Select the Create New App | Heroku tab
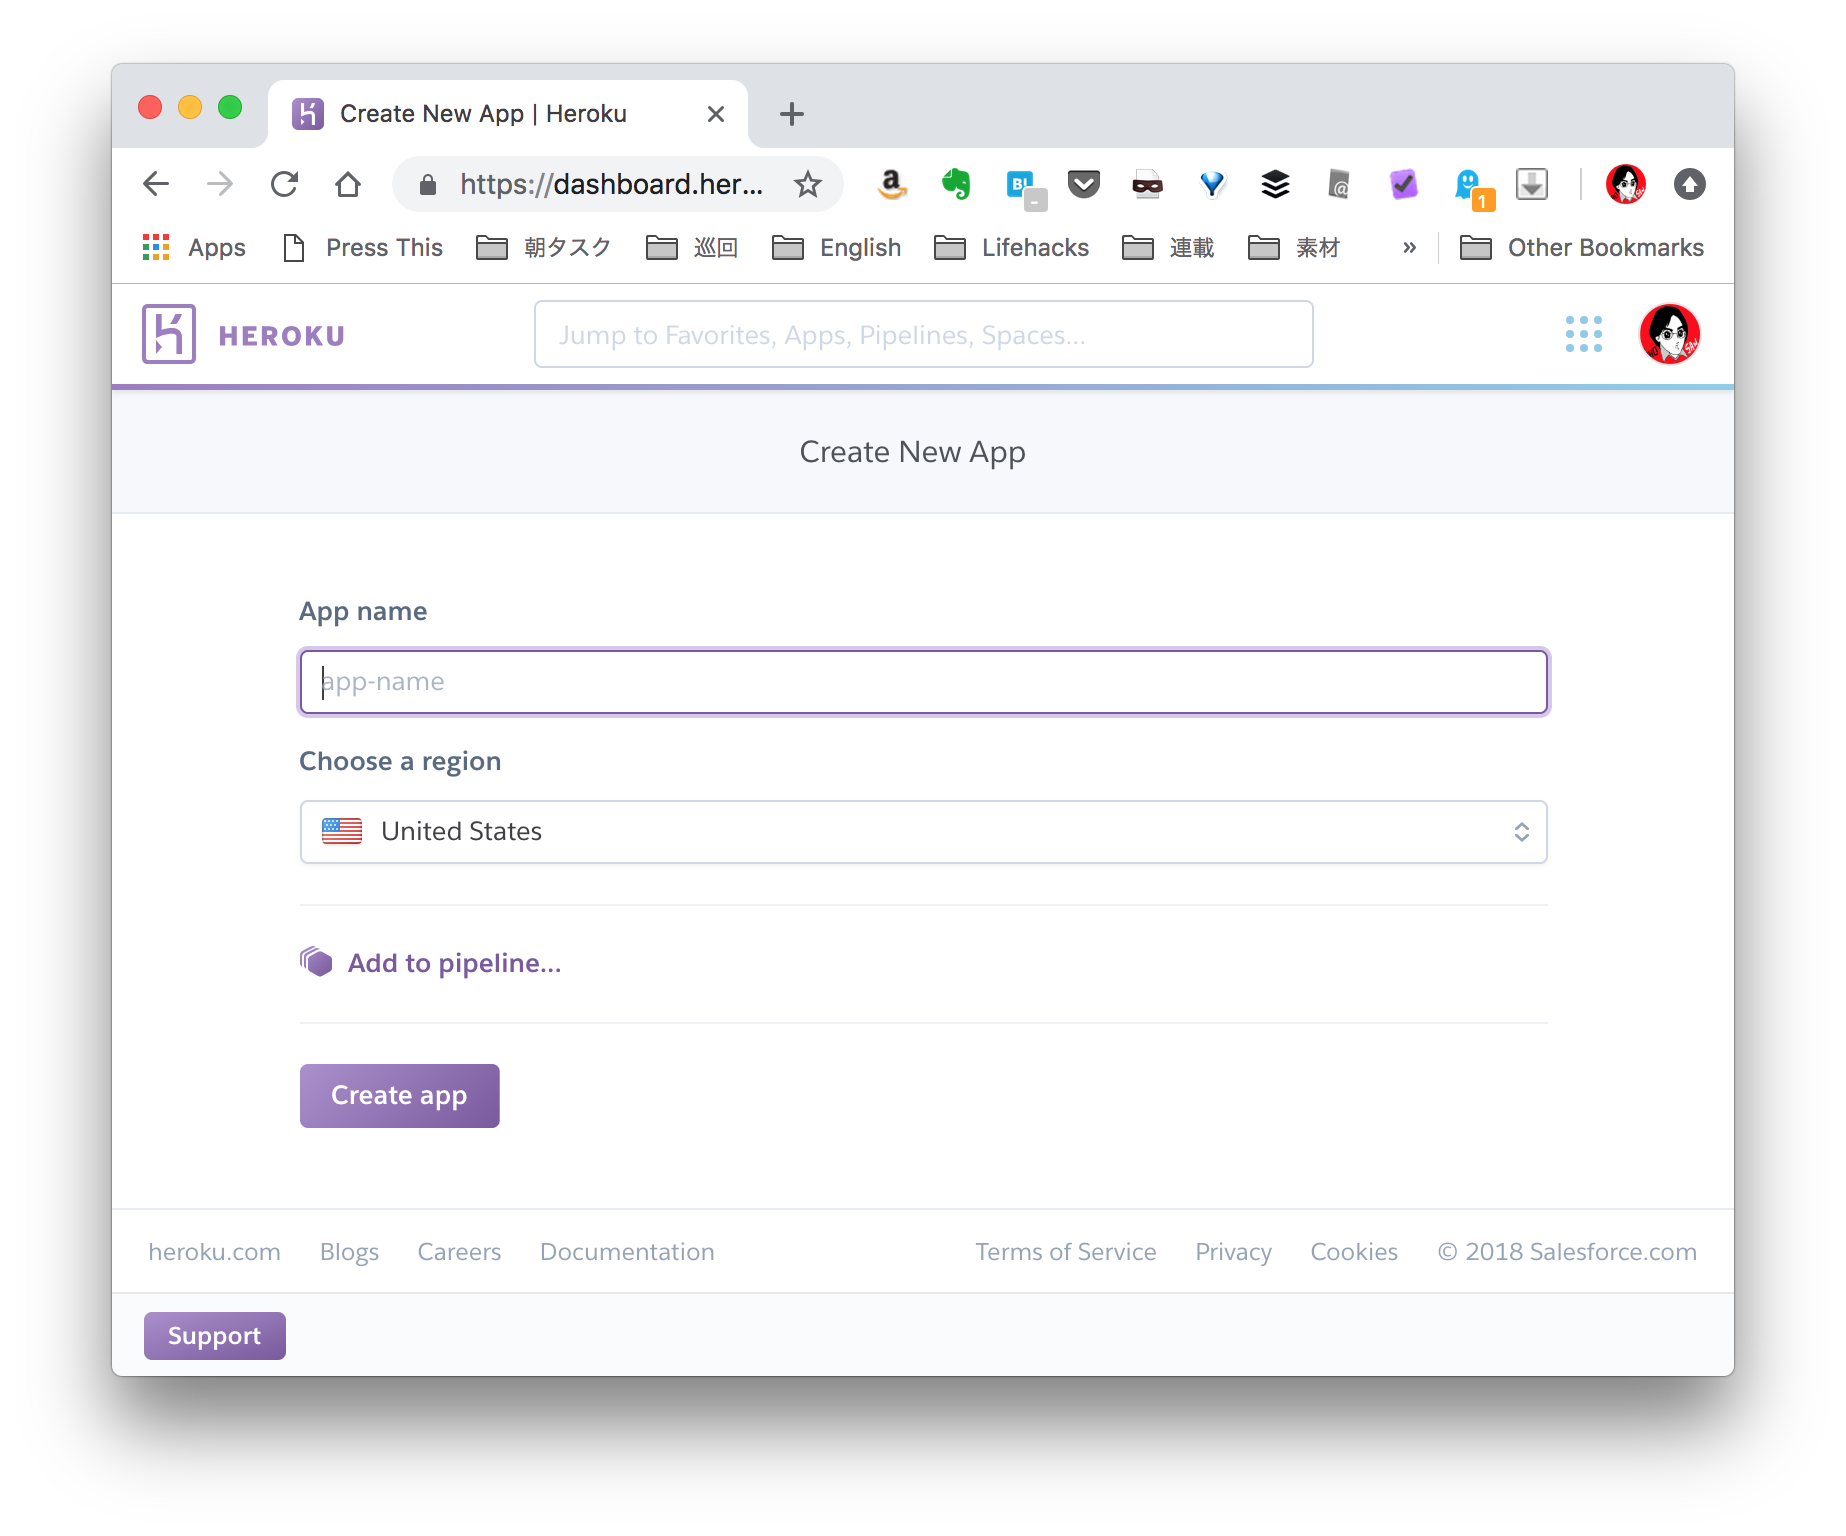 [x=508, y=114]
